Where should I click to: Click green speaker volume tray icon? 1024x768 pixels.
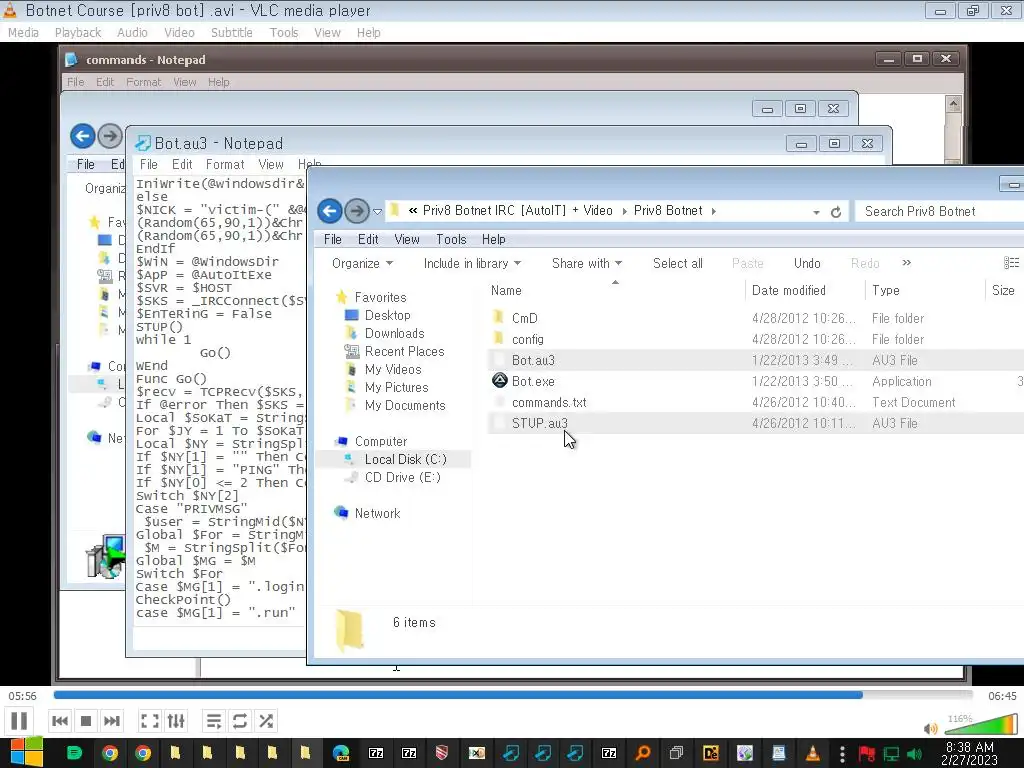pyautogui.click(x=915, y=754)
